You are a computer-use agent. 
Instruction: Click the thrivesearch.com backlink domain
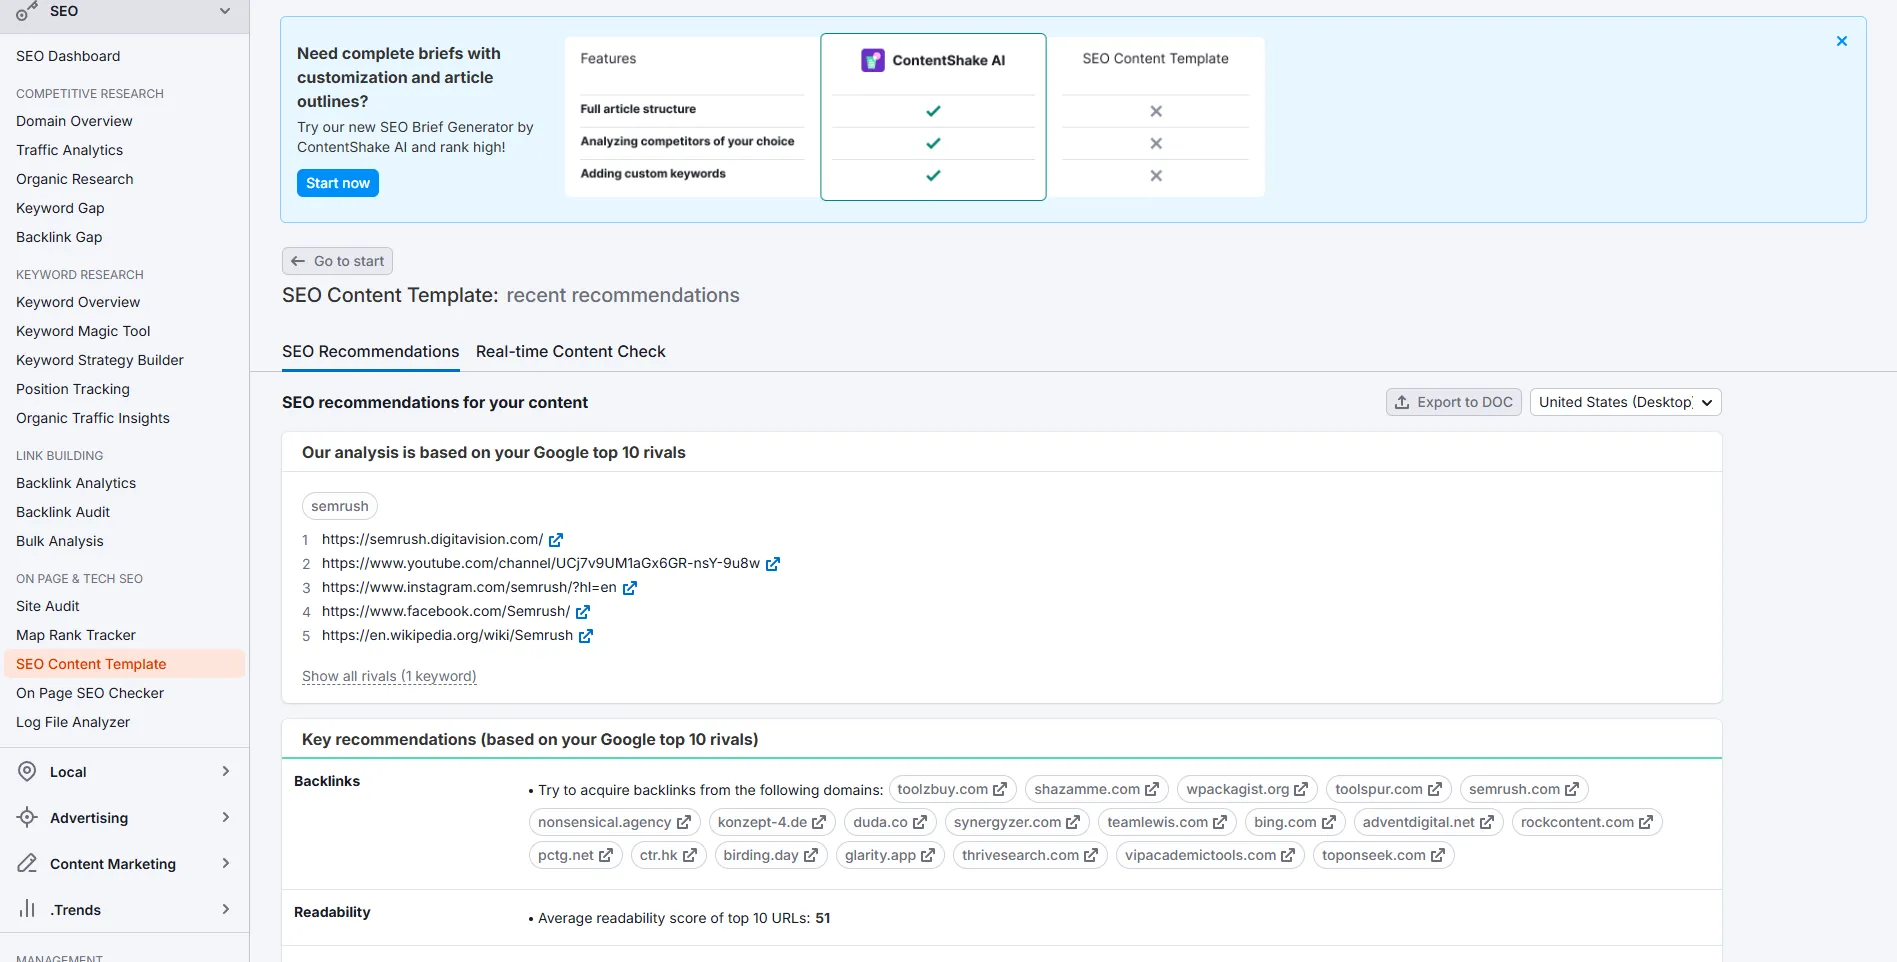1020,855
